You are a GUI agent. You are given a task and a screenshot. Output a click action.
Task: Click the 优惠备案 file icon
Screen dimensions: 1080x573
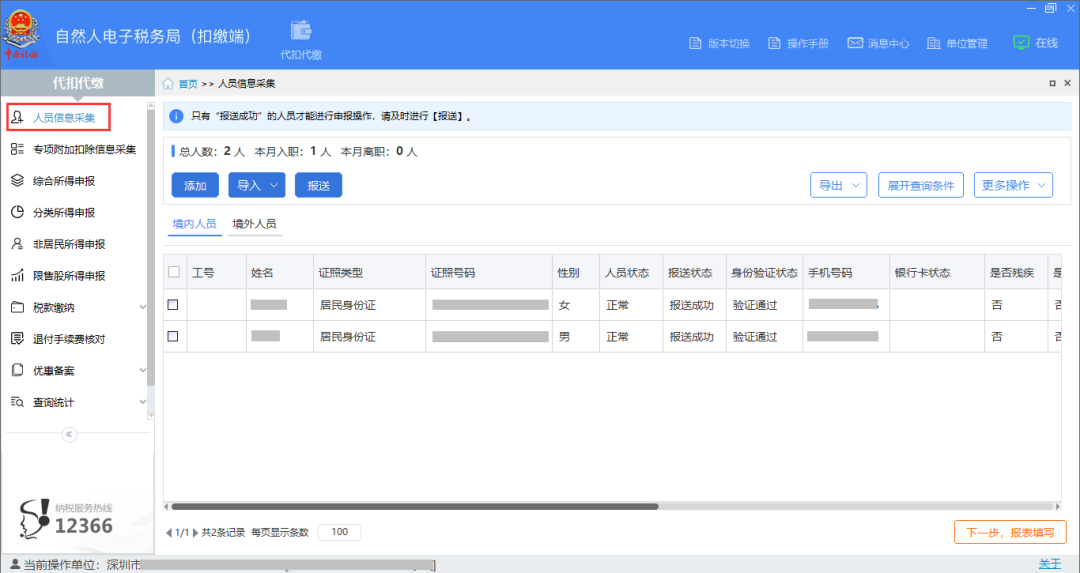[x=18, y=371]
